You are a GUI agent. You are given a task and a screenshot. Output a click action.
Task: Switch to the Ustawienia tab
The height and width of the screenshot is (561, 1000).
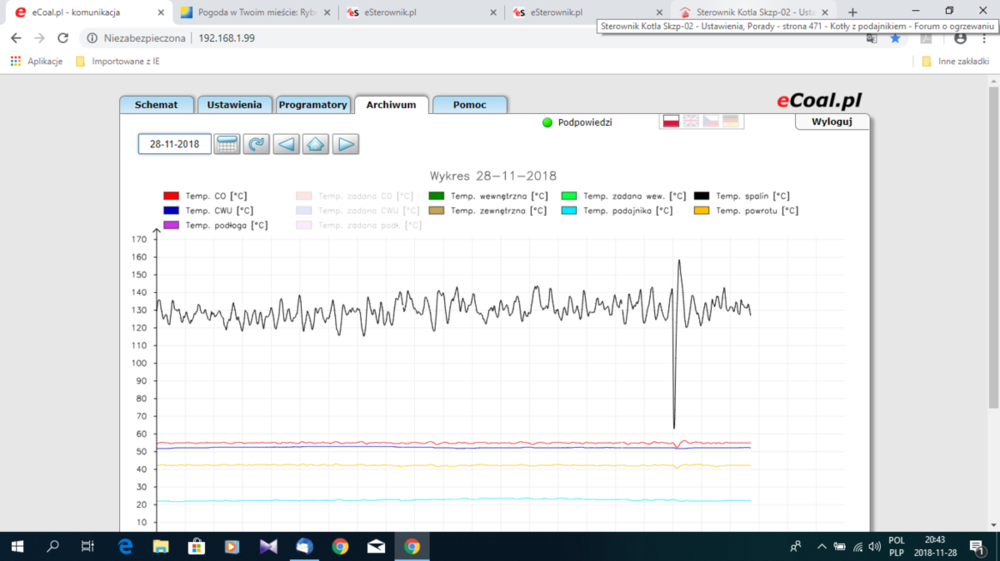[x=234, y=105]
